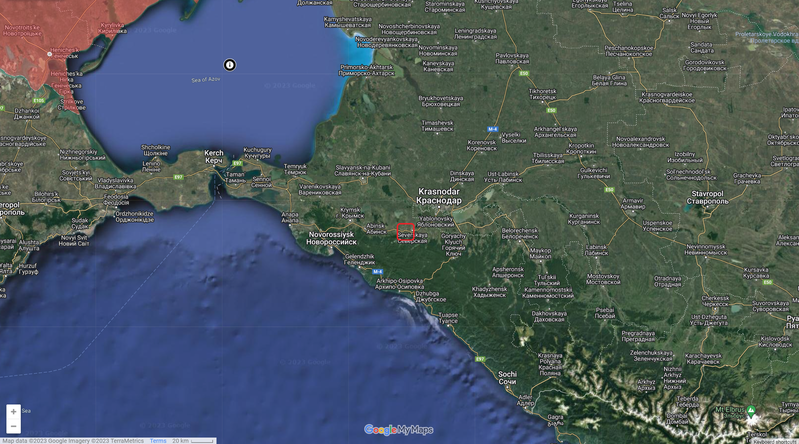The image size is (799, 444).
Task: Click the zoom out minus button
Action: coord(13,427)
